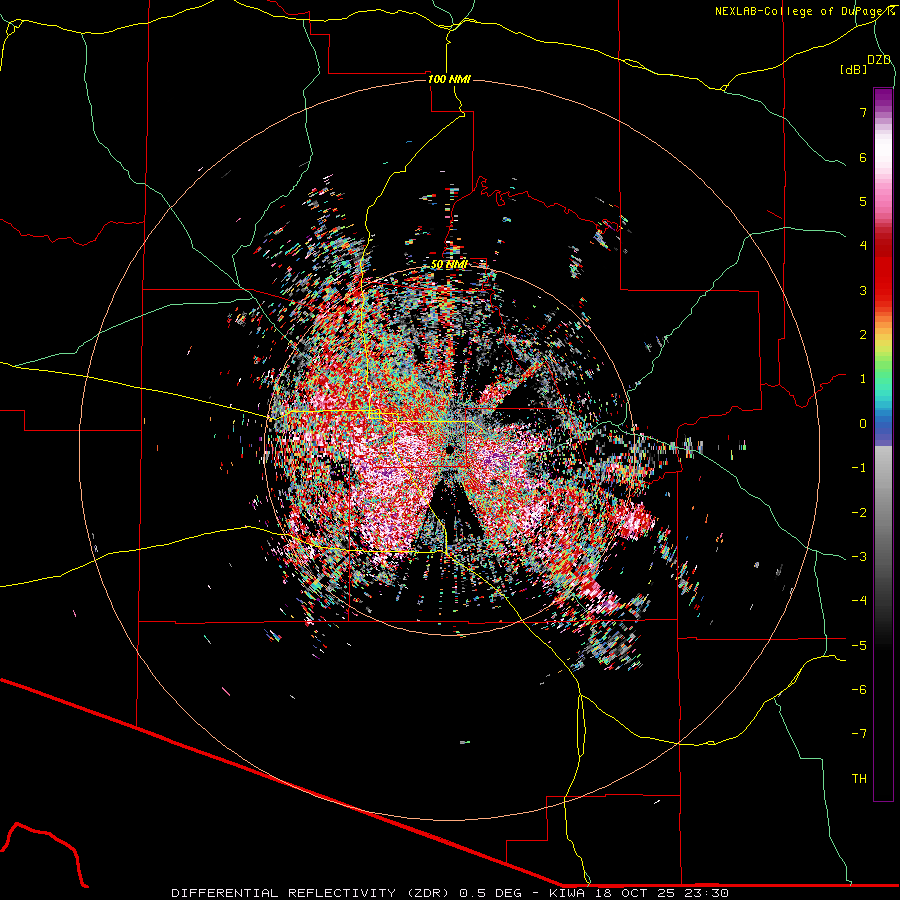Screen dimensions: 900x900
Task: Click the 5 value on the ZDR scale
Action: point(863,201)
